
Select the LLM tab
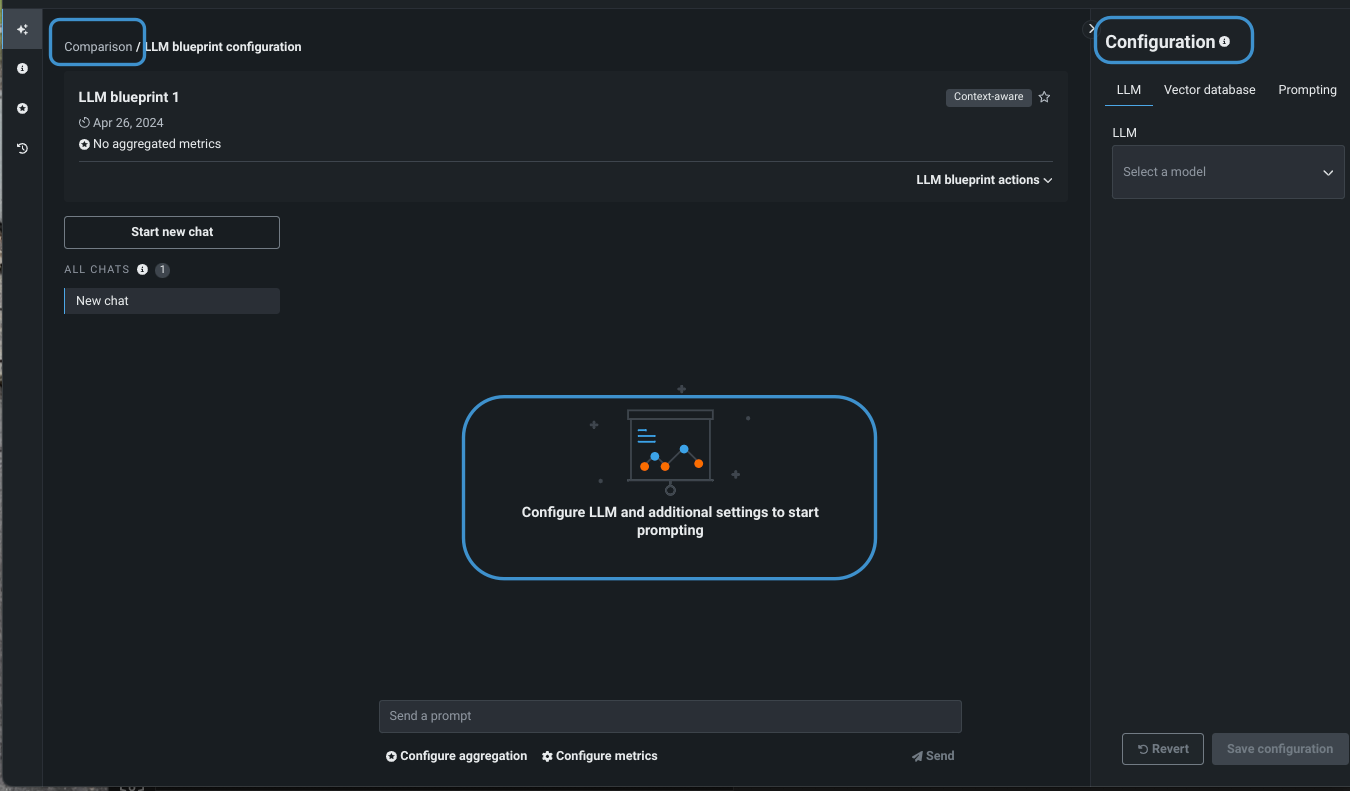click(1128, 90)
